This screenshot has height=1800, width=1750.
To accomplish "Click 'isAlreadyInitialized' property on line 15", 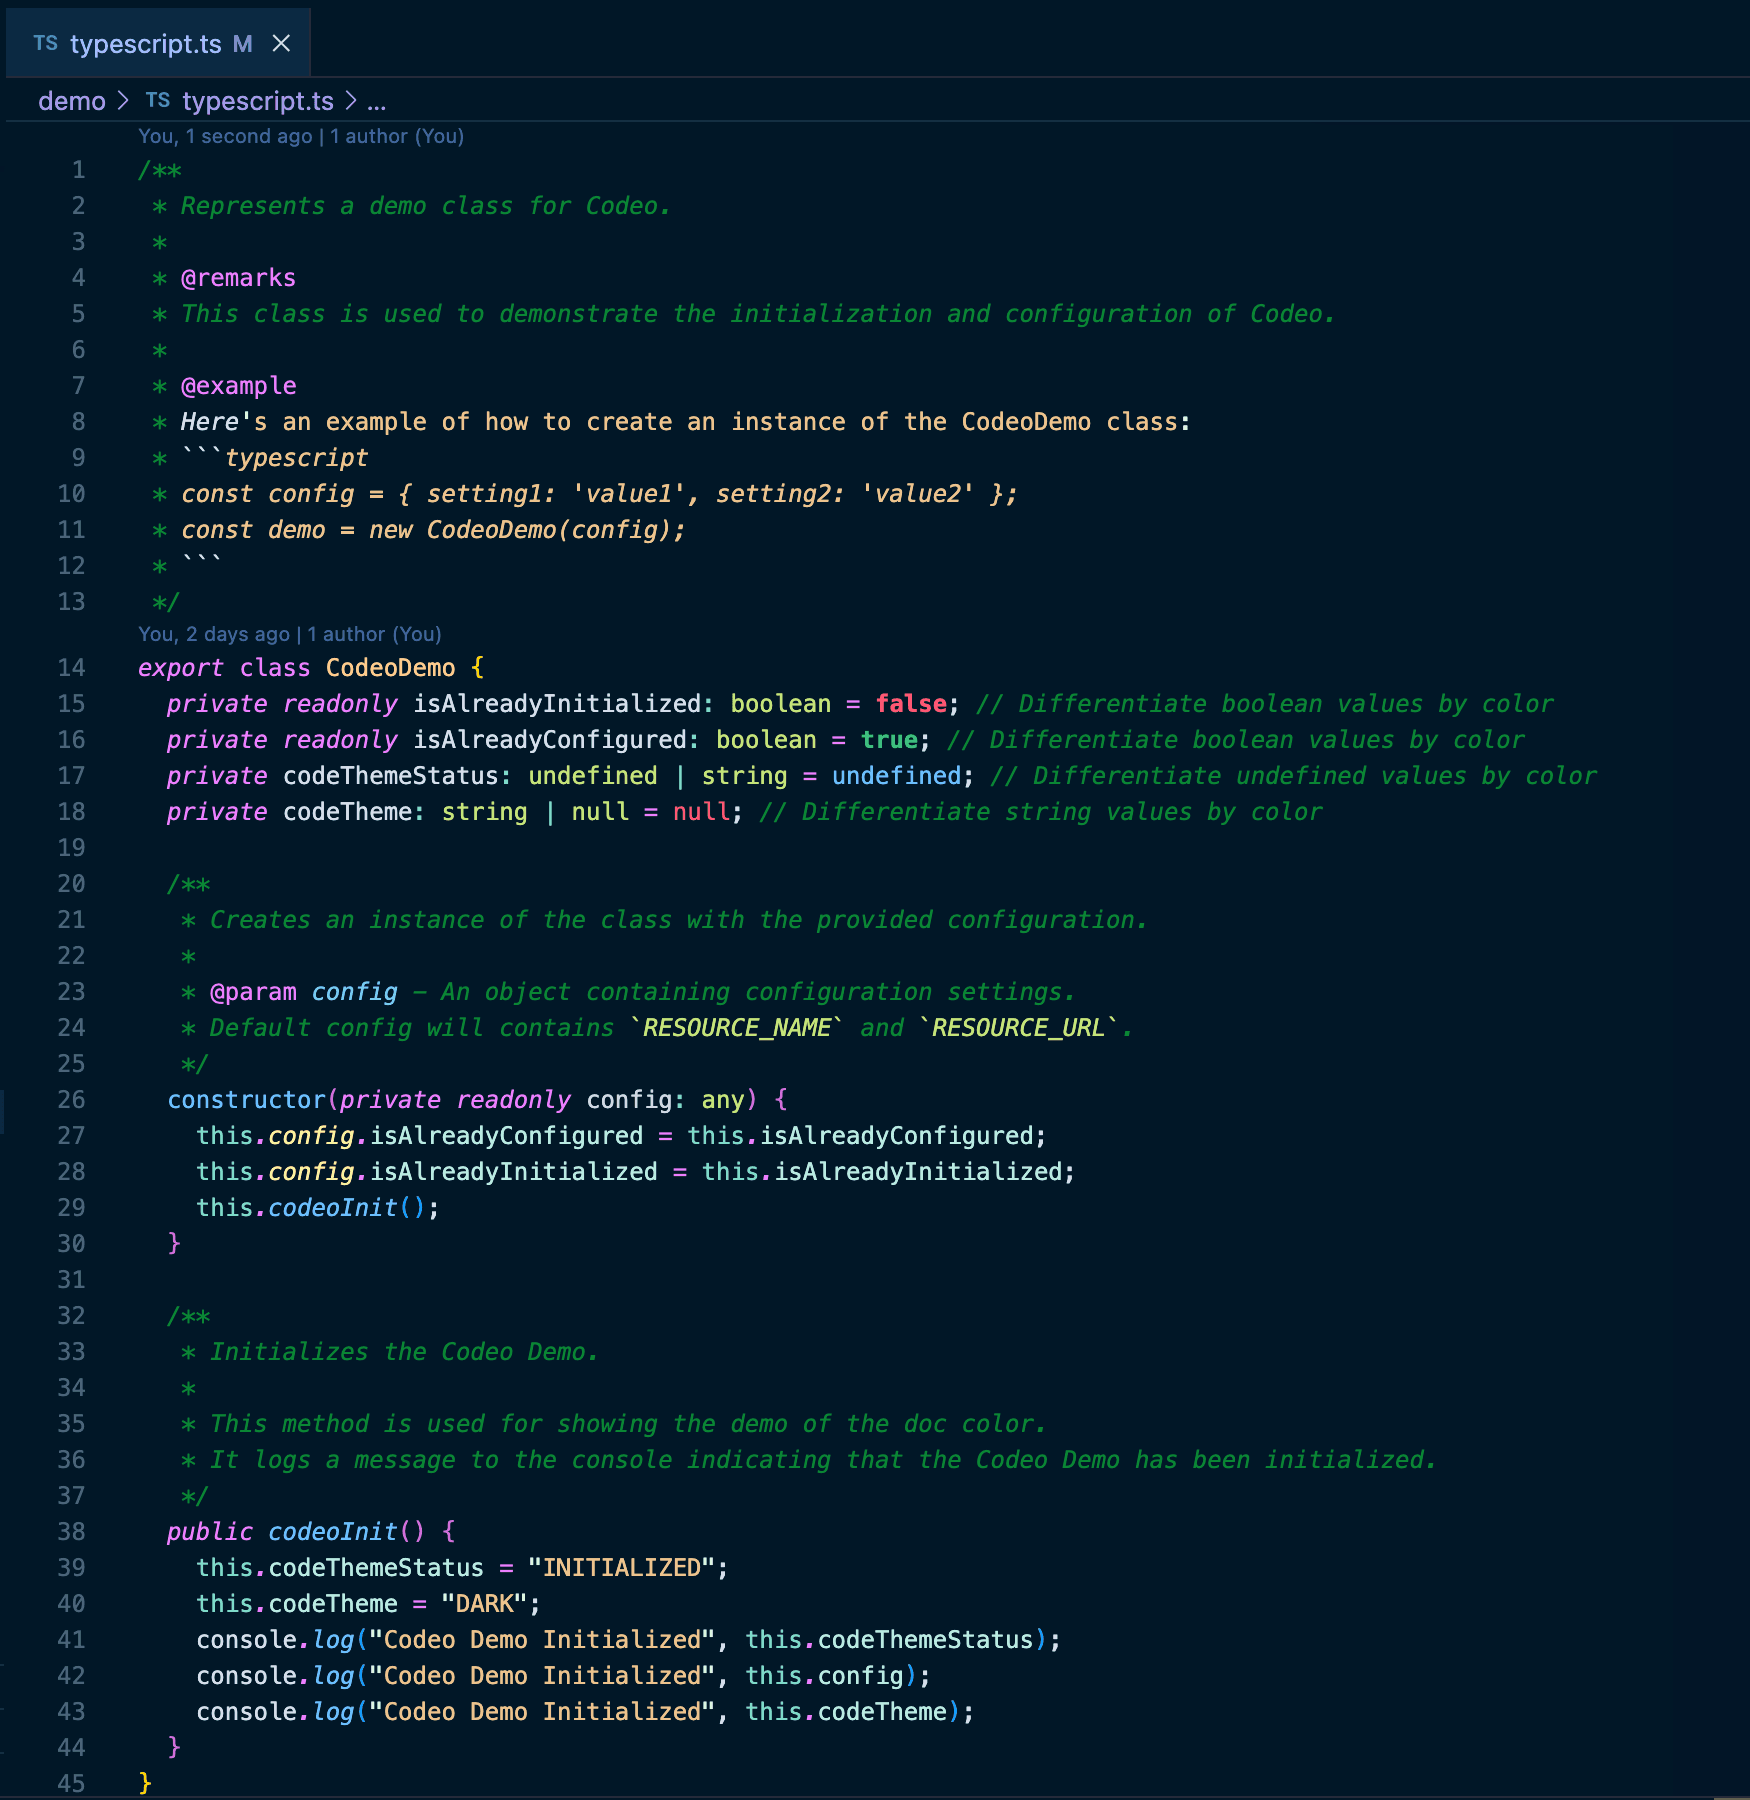I will (557, 704).
